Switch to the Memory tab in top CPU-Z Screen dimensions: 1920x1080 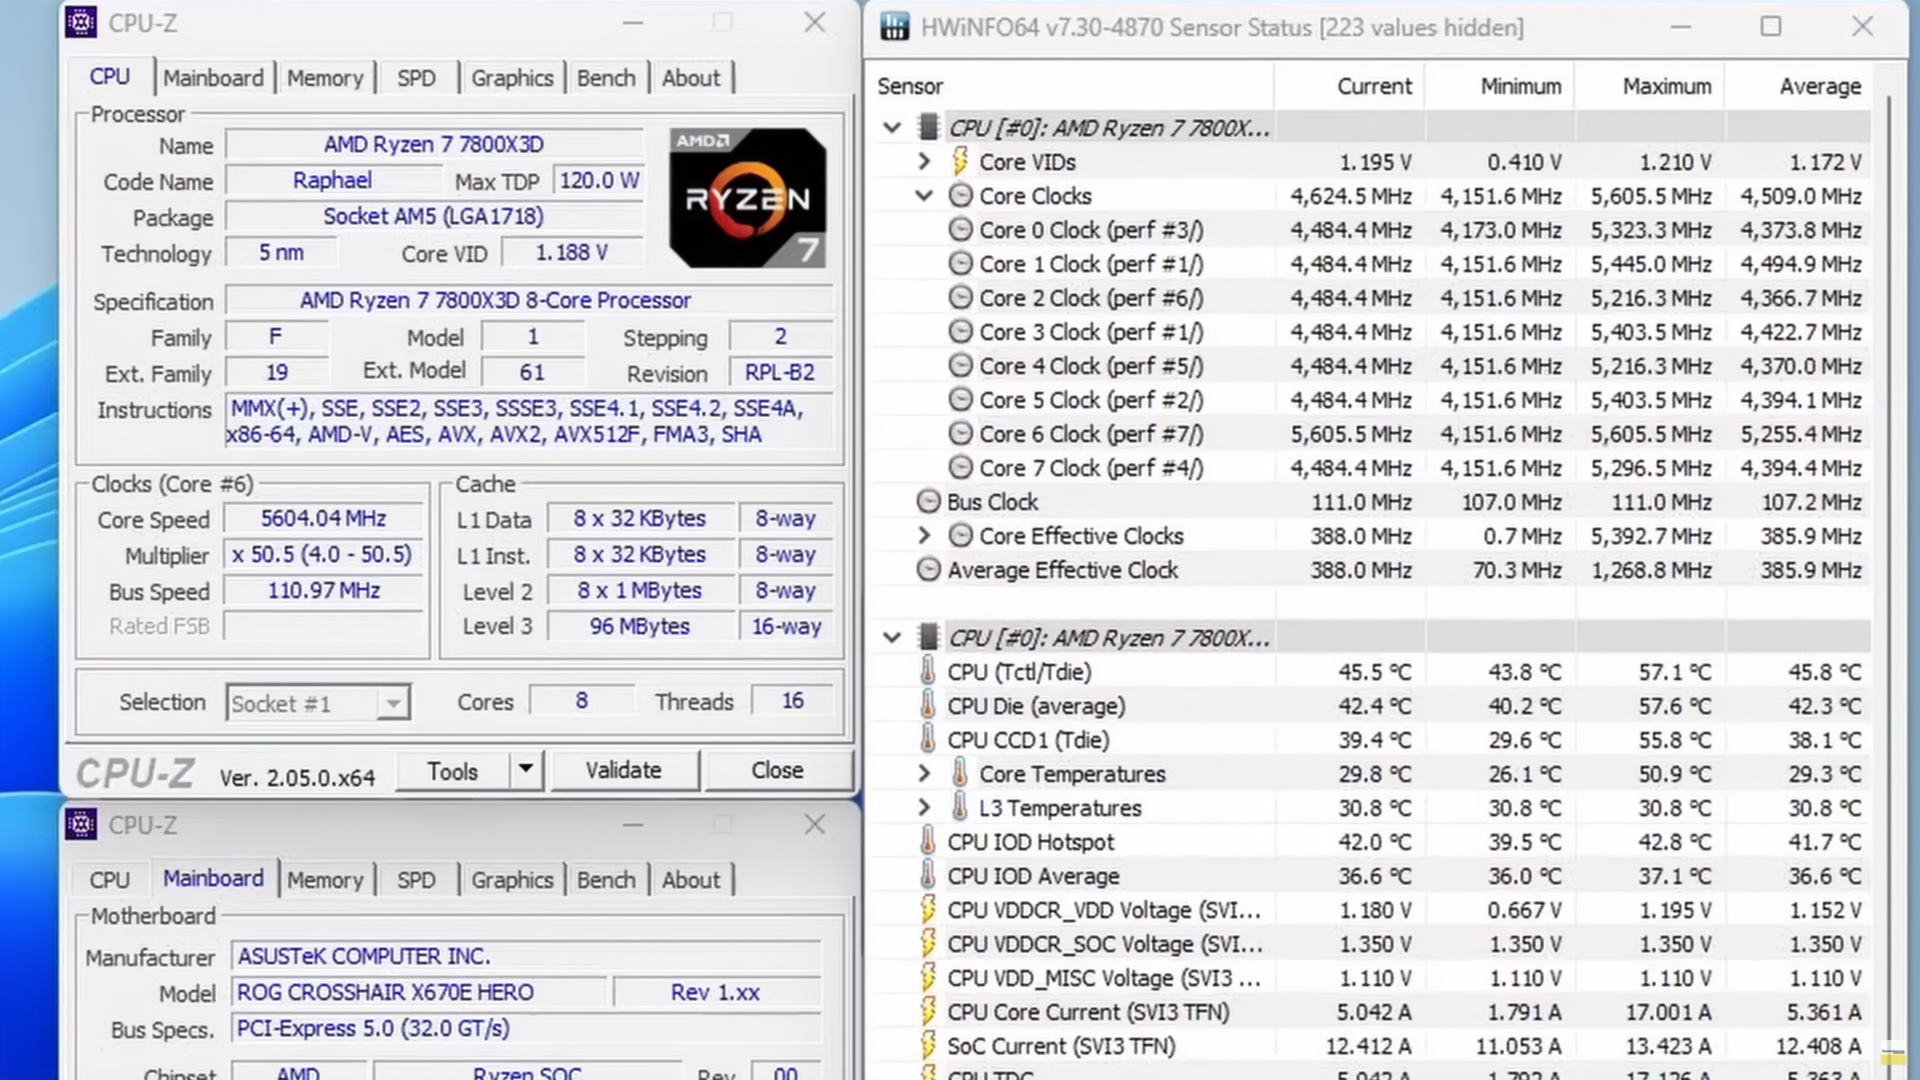point(325,78)
